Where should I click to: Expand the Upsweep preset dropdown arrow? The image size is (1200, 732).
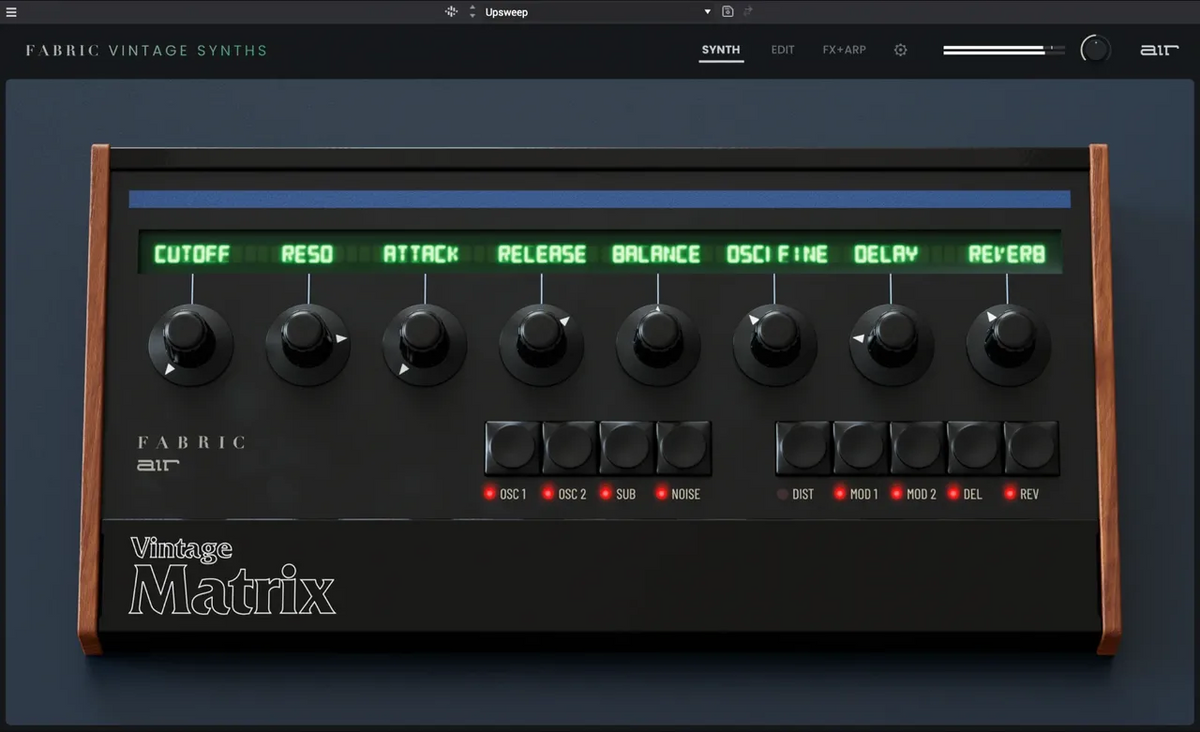pos(707,12)
